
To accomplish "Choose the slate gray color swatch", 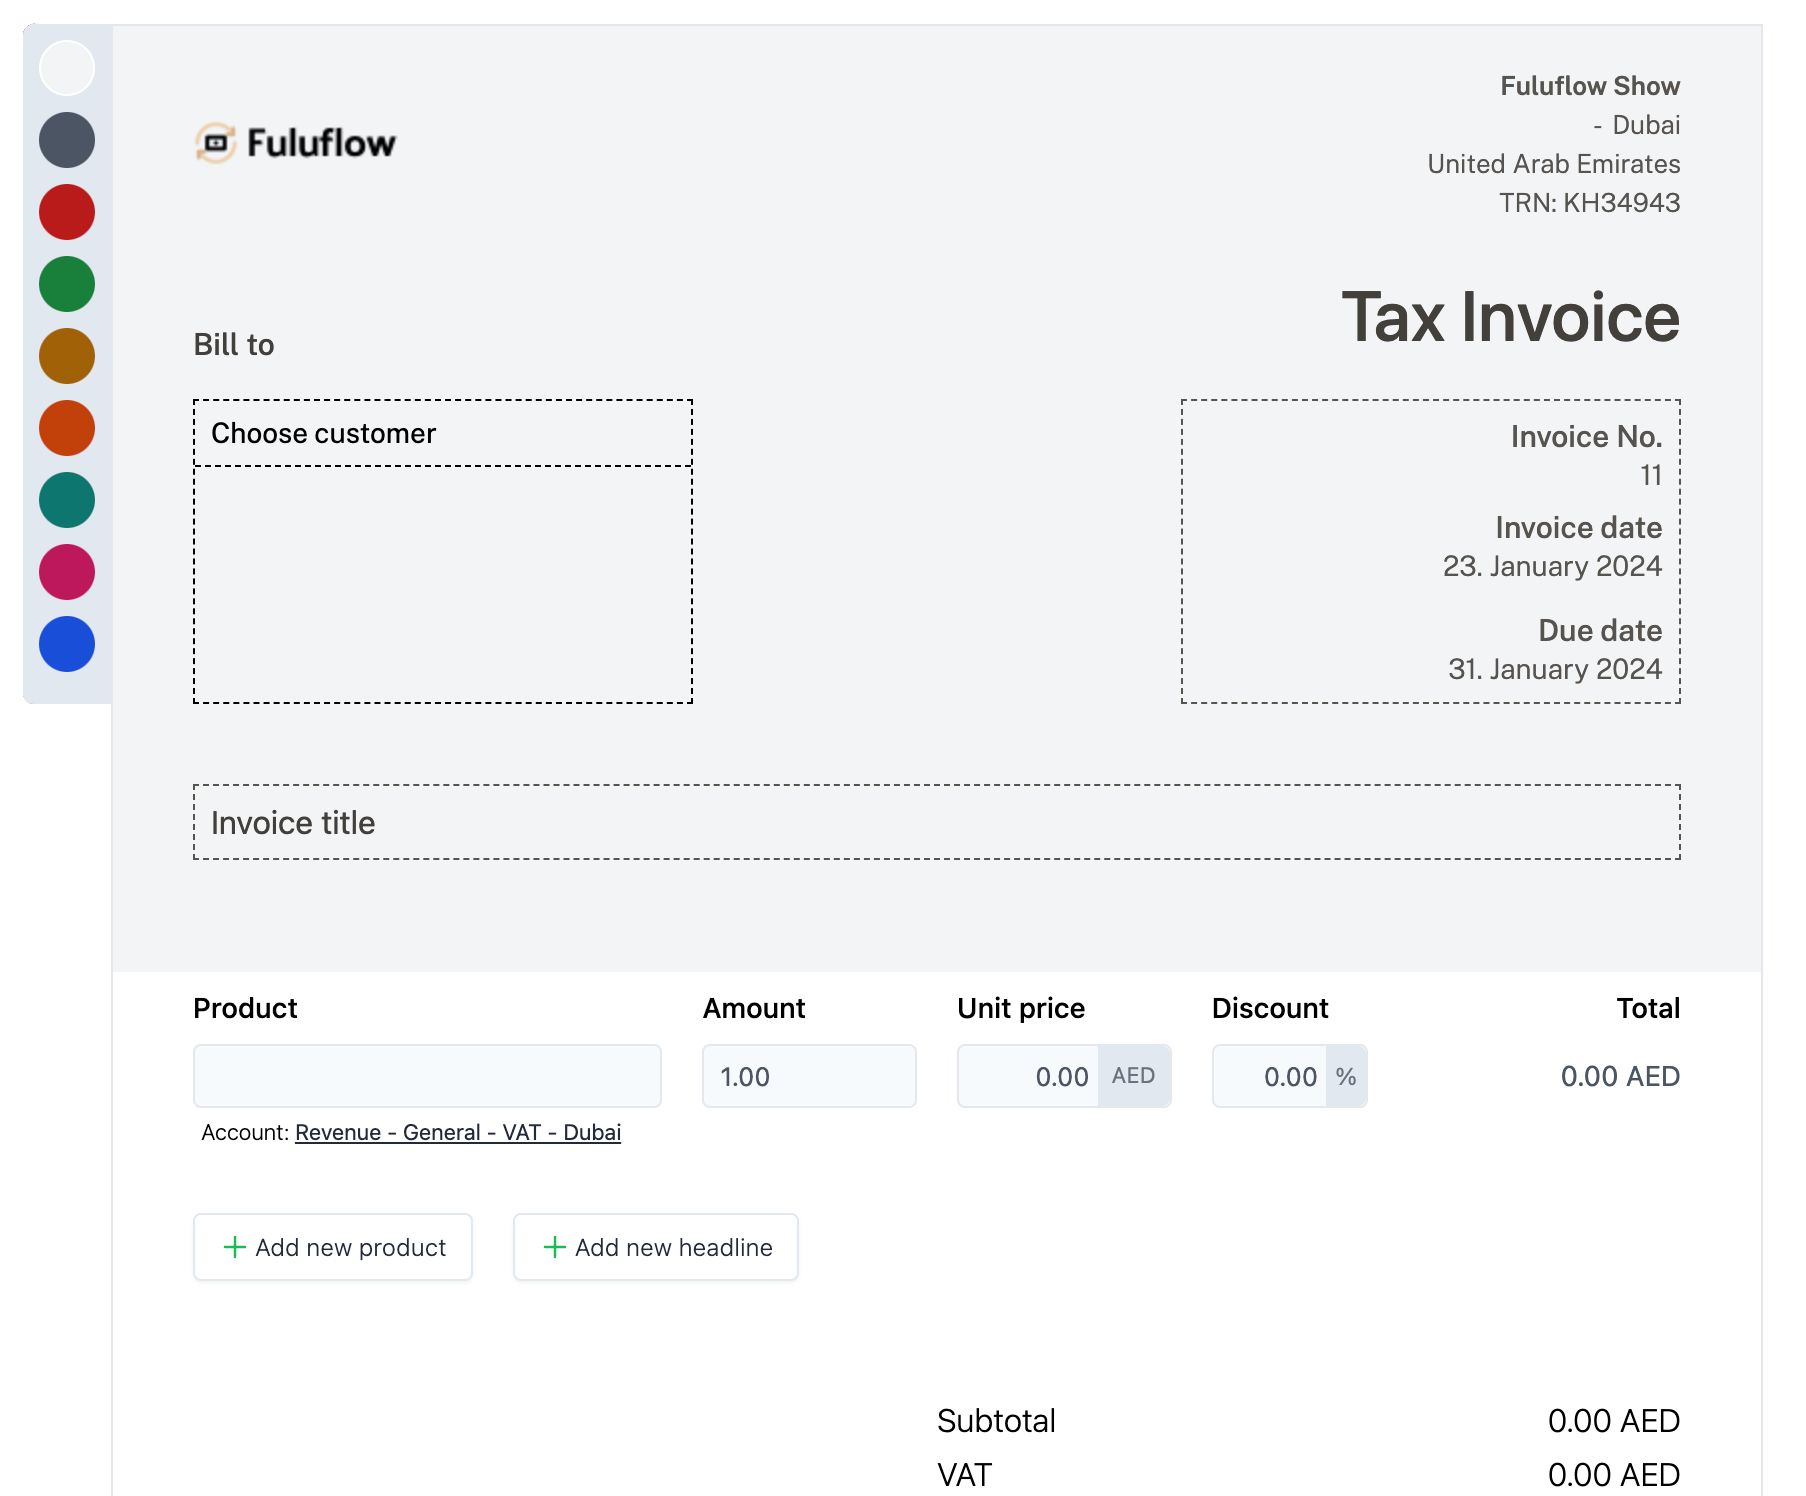I will coord(67,140).
